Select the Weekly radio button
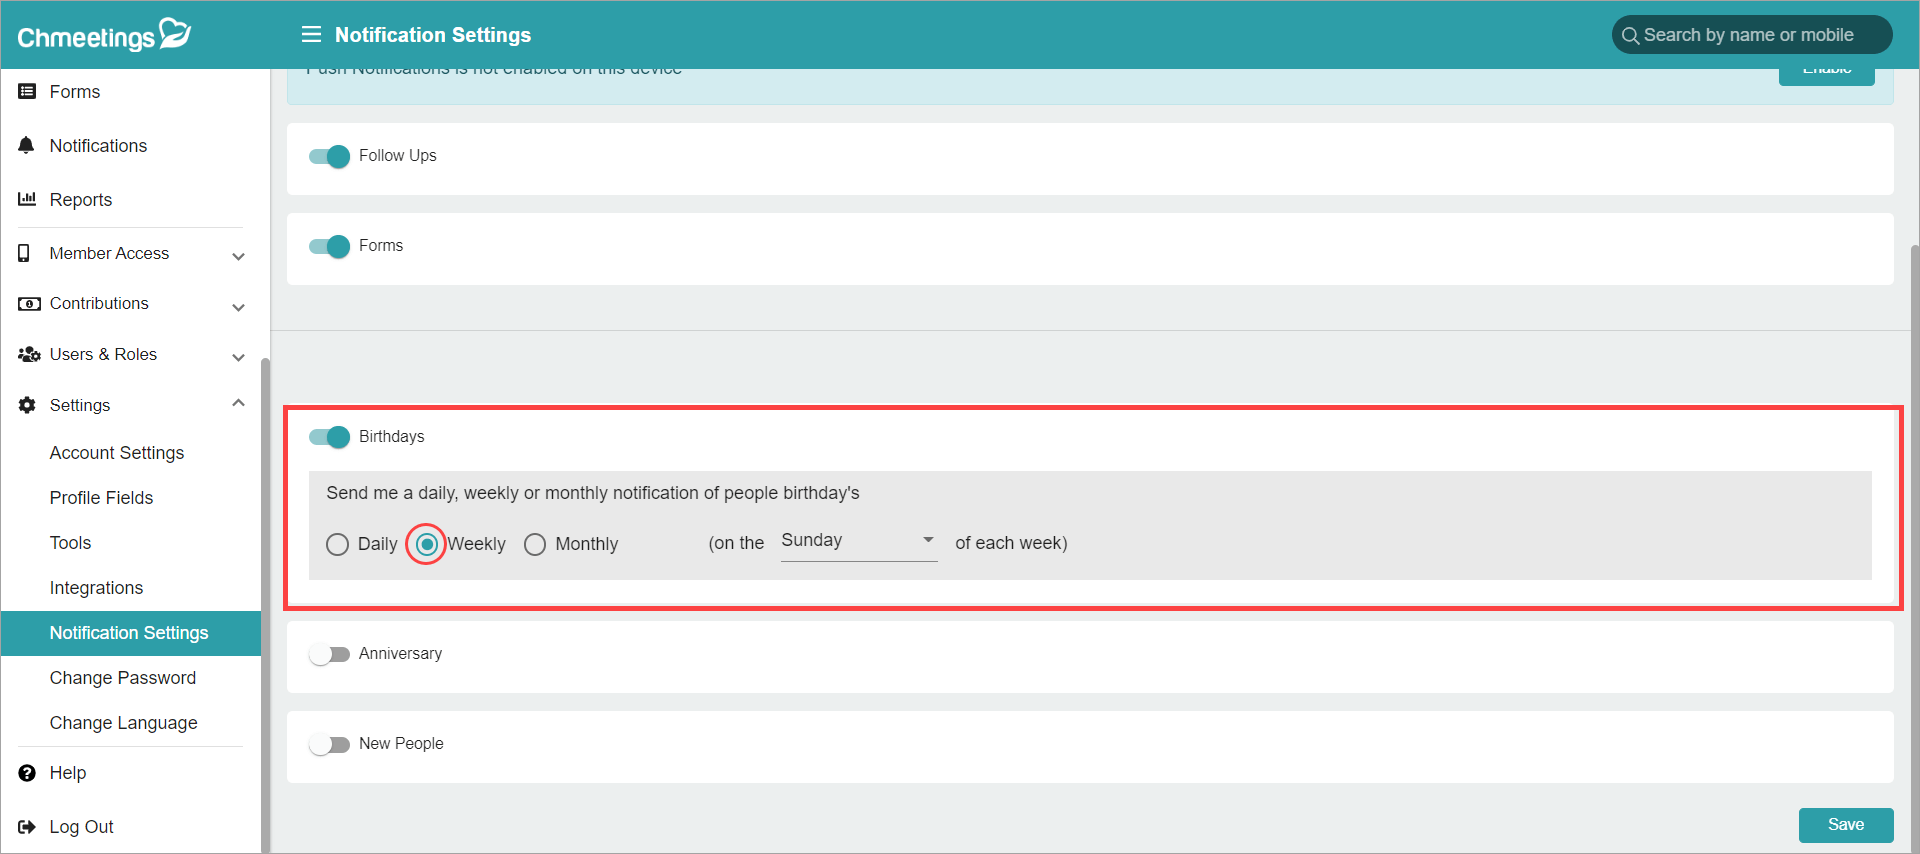 pyautogui.click(x=427, y=544)
